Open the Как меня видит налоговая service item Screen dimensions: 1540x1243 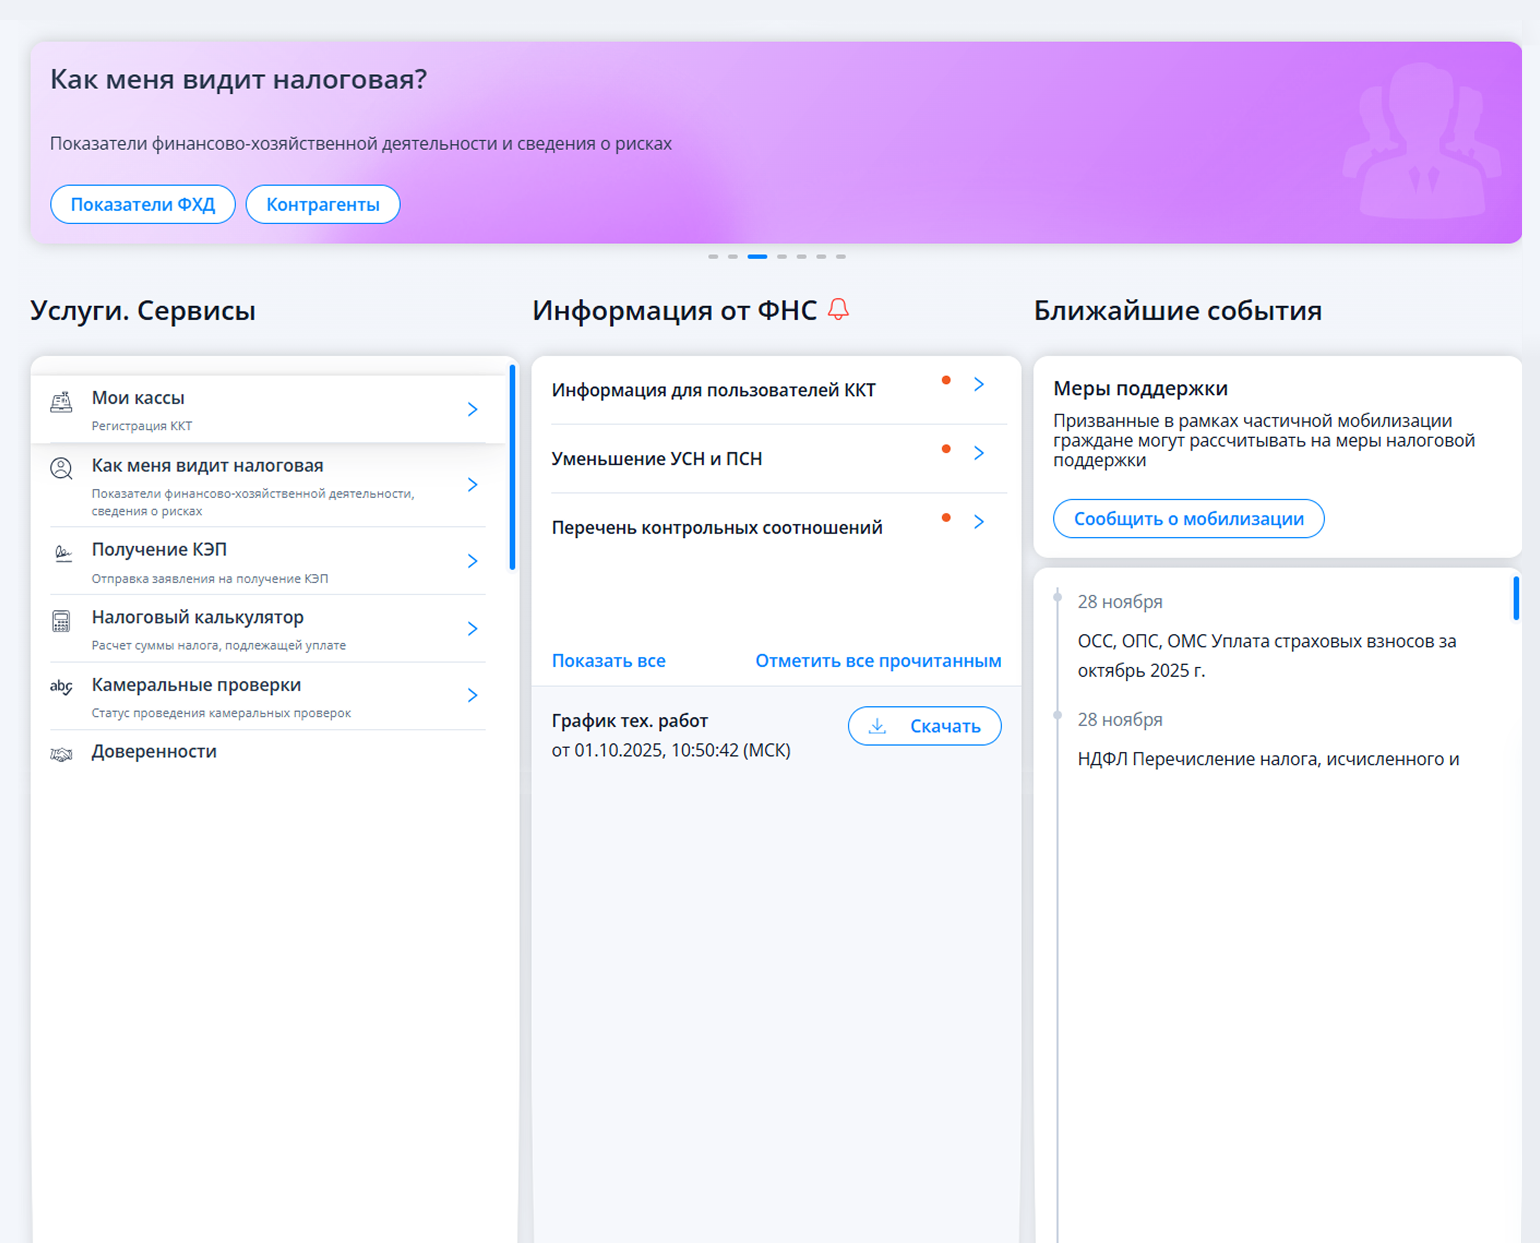point(268,485)
